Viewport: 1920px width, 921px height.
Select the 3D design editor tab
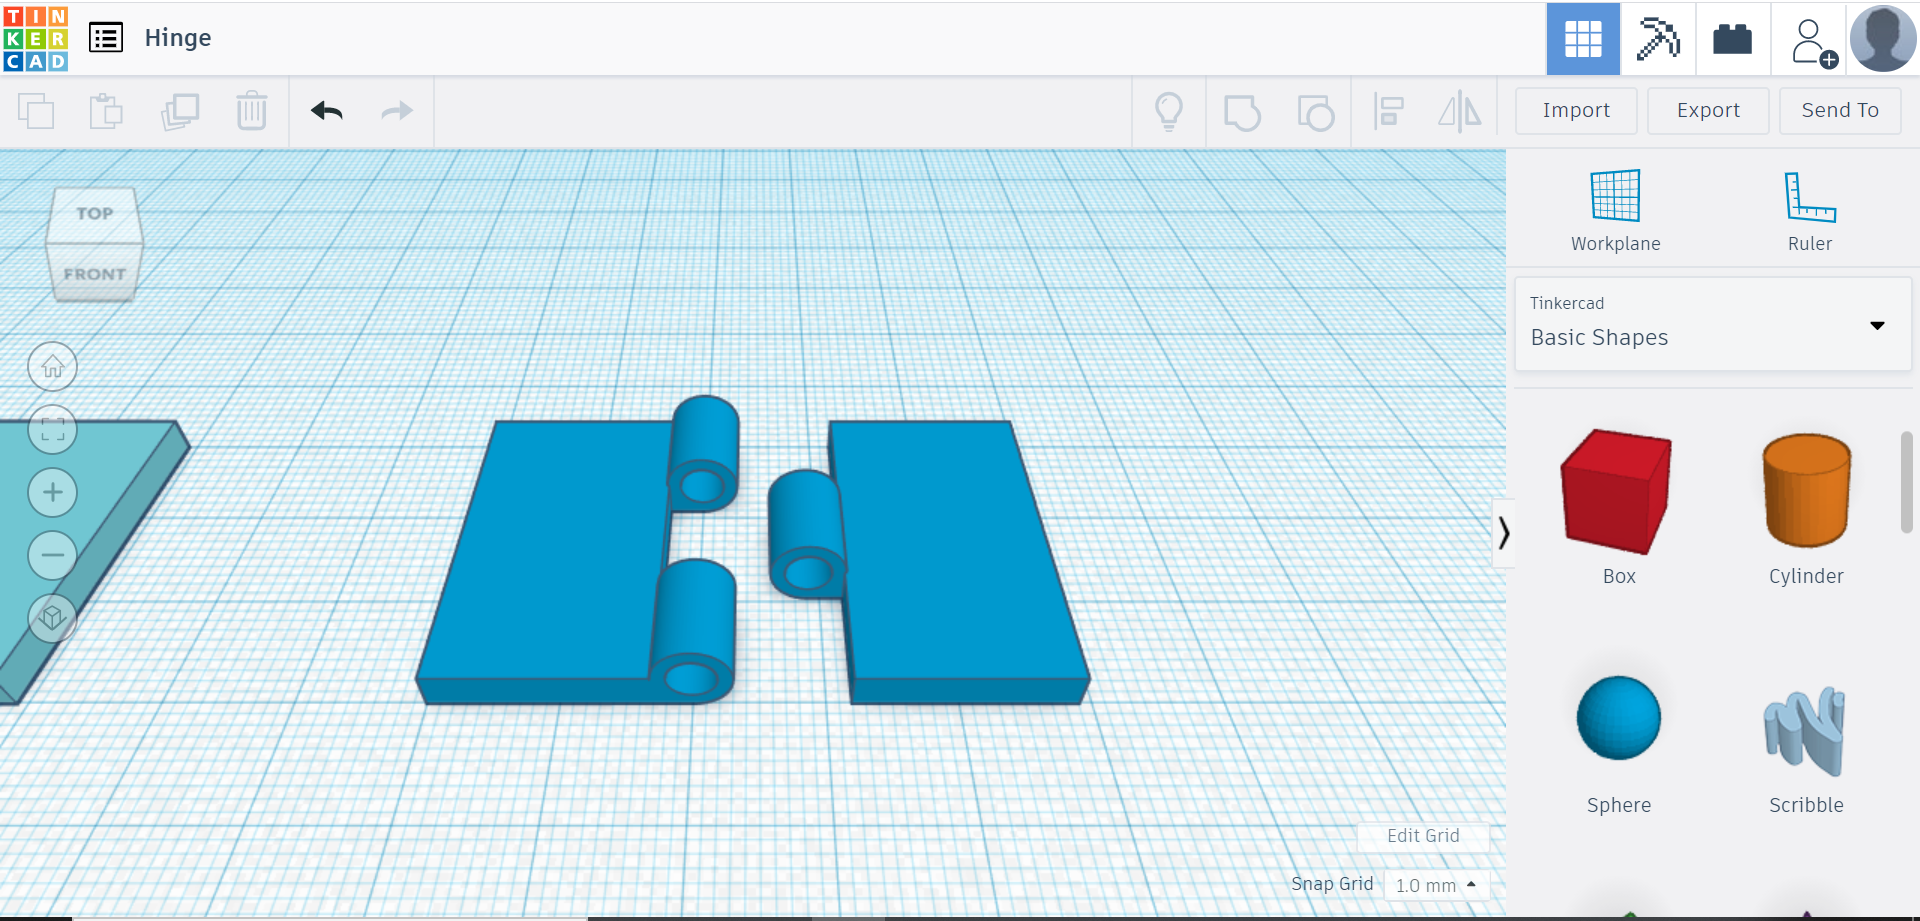point(1583,38)
